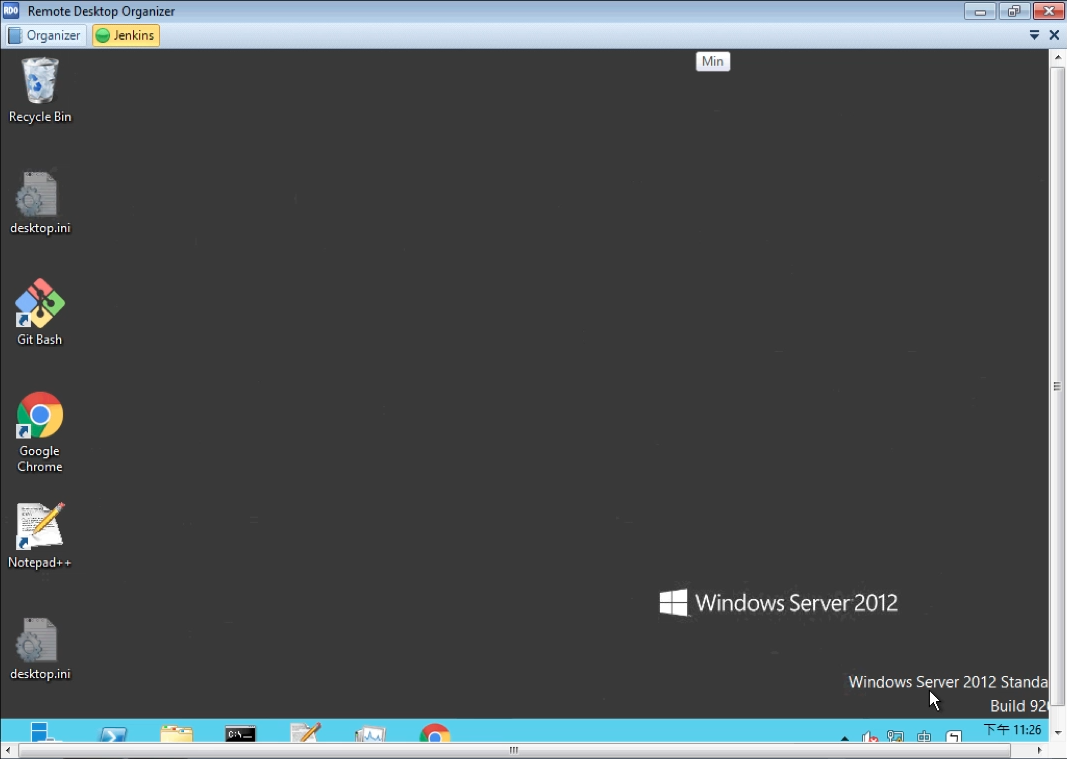This screenshot has width=1067, height=759.
Task: Click the vertical scrollbar up arrow
Action: (1057, 58)
